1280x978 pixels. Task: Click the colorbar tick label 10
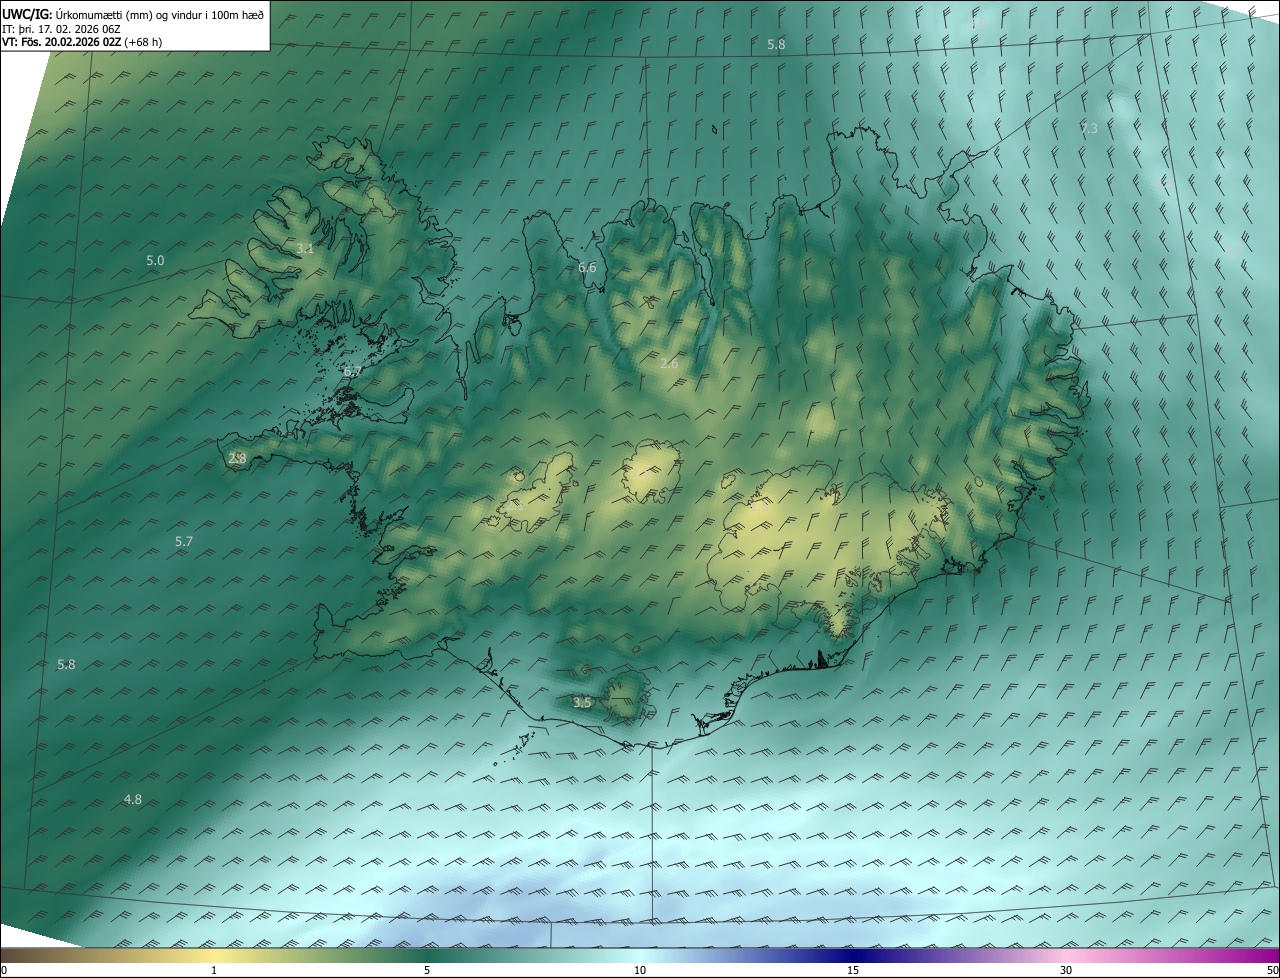click(640, 970)
